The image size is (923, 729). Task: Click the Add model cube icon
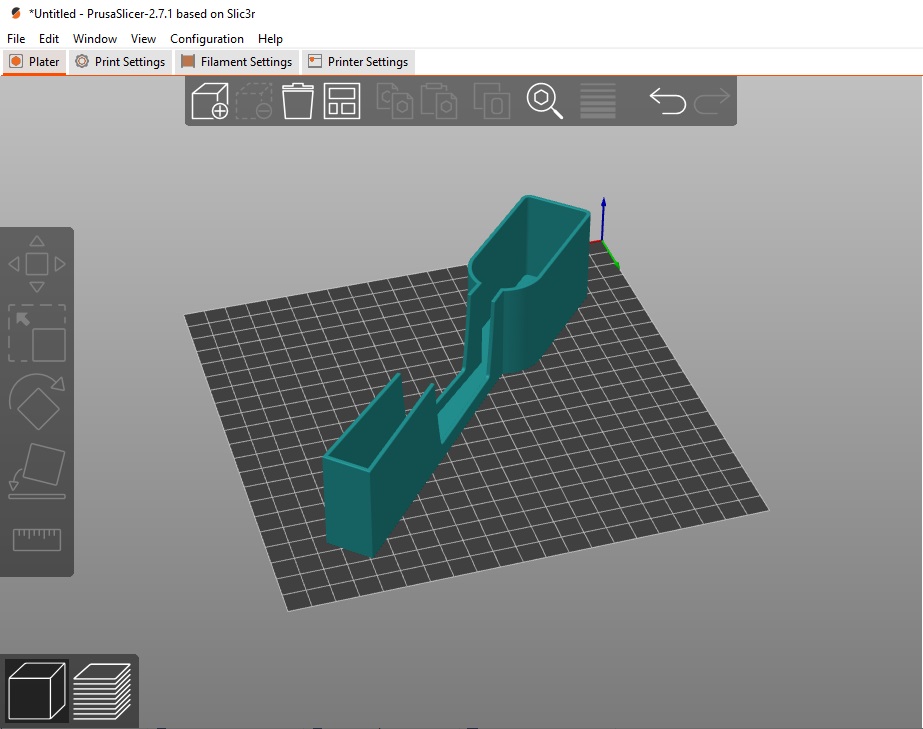point(209,101)
